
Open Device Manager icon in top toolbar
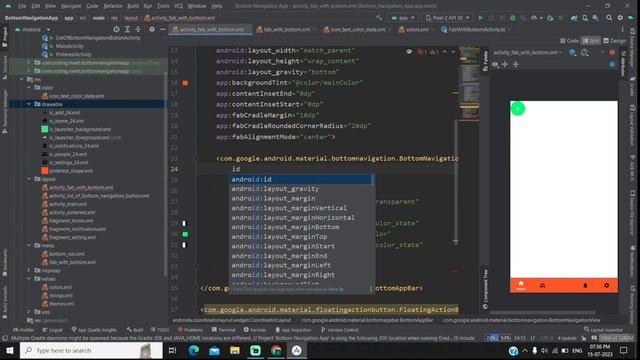pyautogui.click(x=585, y=18)
